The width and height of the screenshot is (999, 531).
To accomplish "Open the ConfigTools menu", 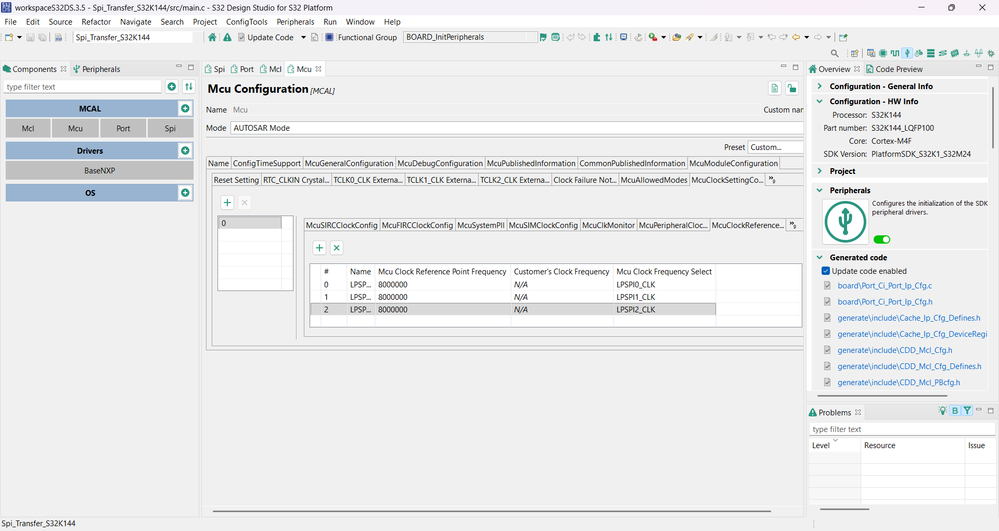I will point(247,22).
